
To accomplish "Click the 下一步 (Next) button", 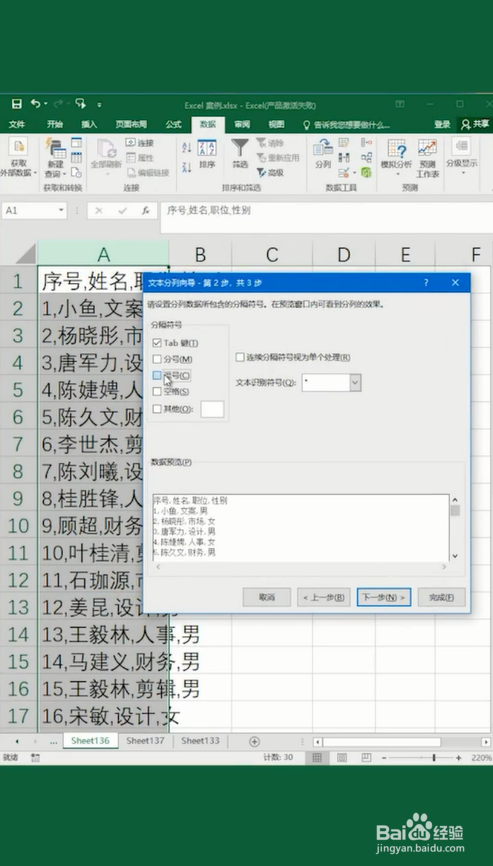I will 384,597.
